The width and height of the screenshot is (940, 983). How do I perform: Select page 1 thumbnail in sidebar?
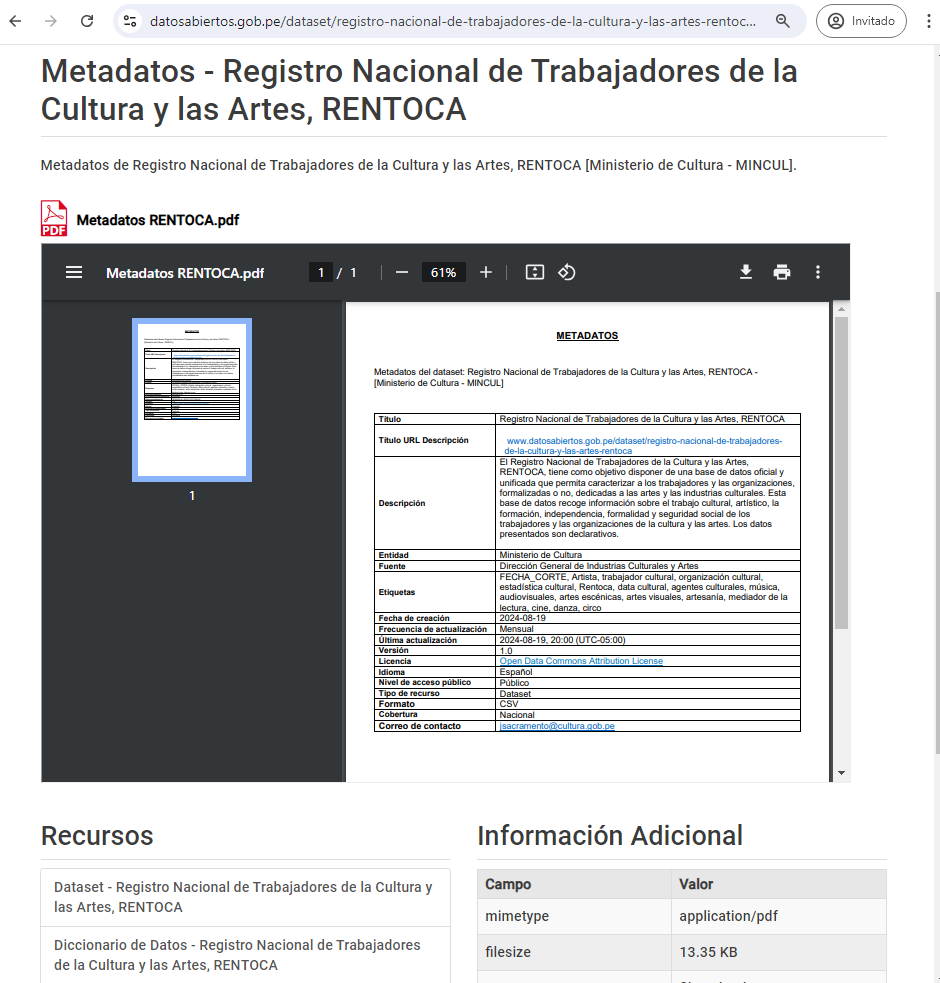pyautogui.click(x=192, y=399)
